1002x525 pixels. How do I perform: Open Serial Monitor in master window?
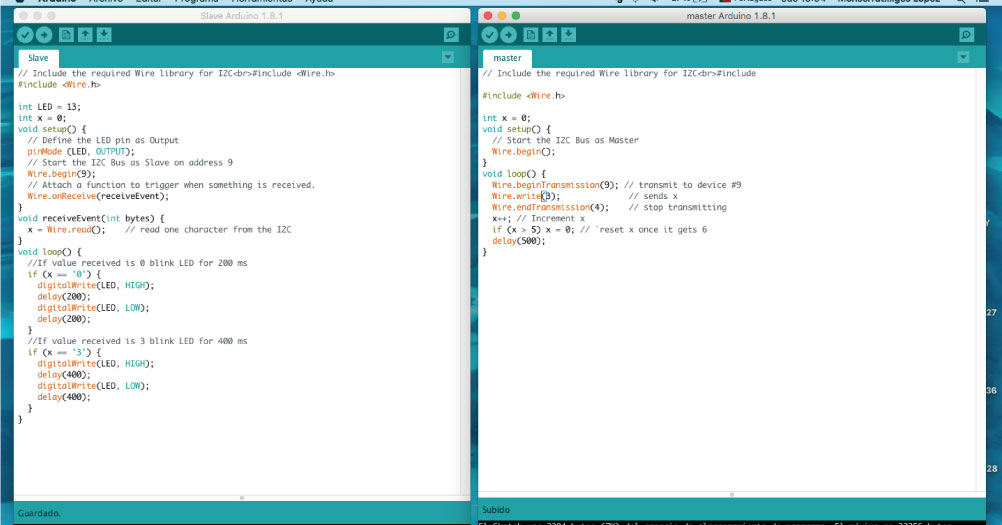coord(966,35)
